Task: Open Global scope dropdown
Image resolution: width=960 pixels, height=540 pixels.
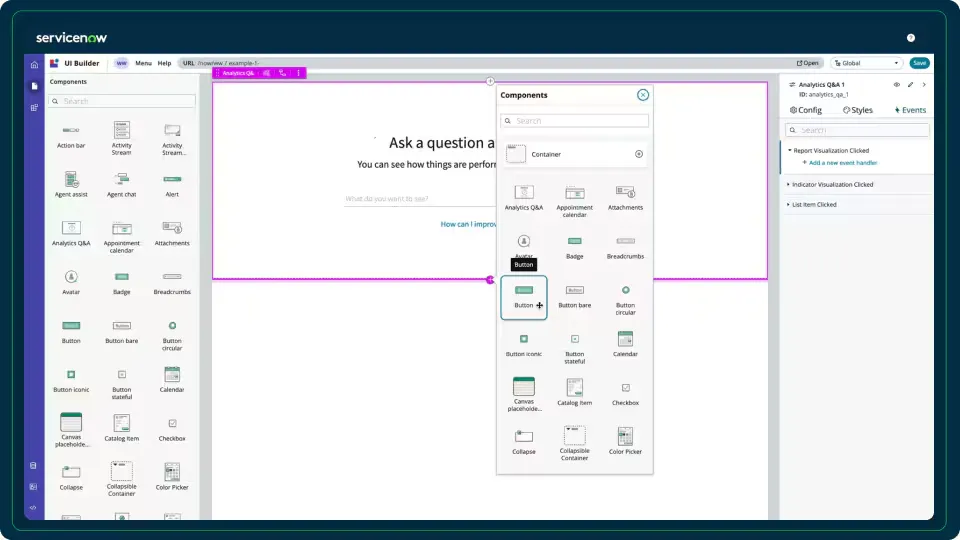Action: tap(866, 63)
